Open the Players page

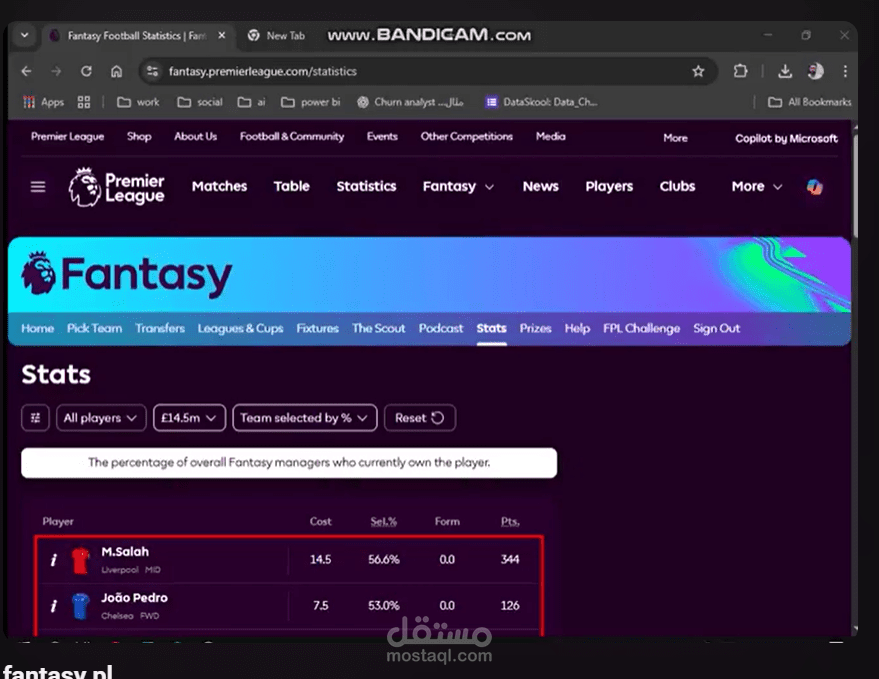click(609, 186)
